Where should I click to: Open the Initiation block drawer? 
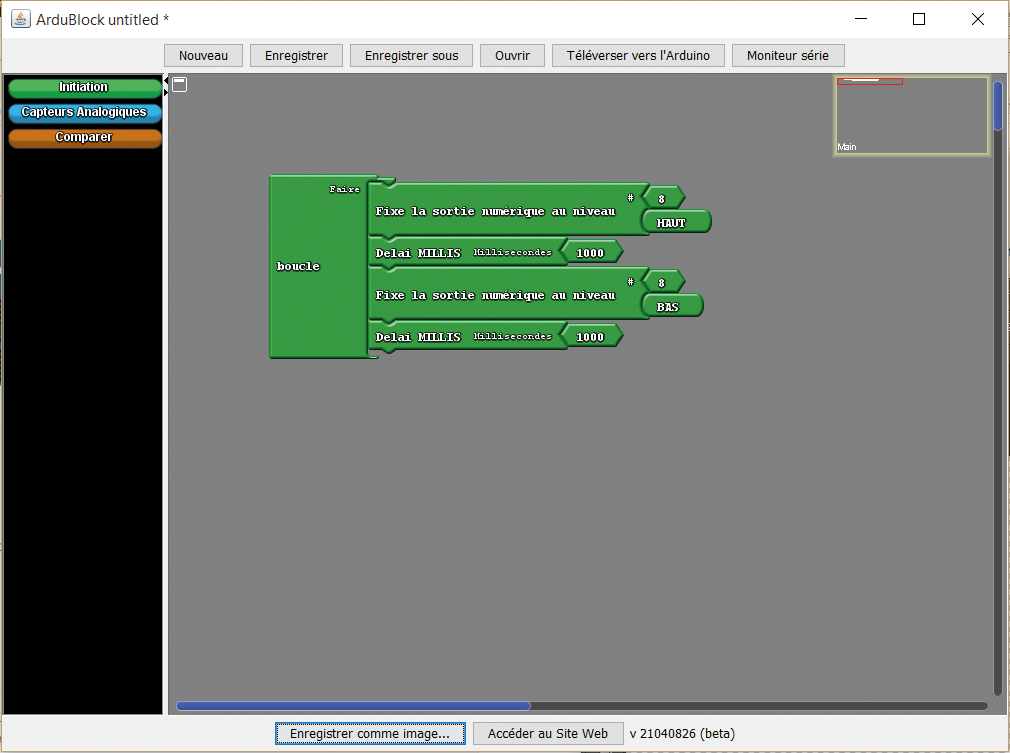[x=84, y=88]
